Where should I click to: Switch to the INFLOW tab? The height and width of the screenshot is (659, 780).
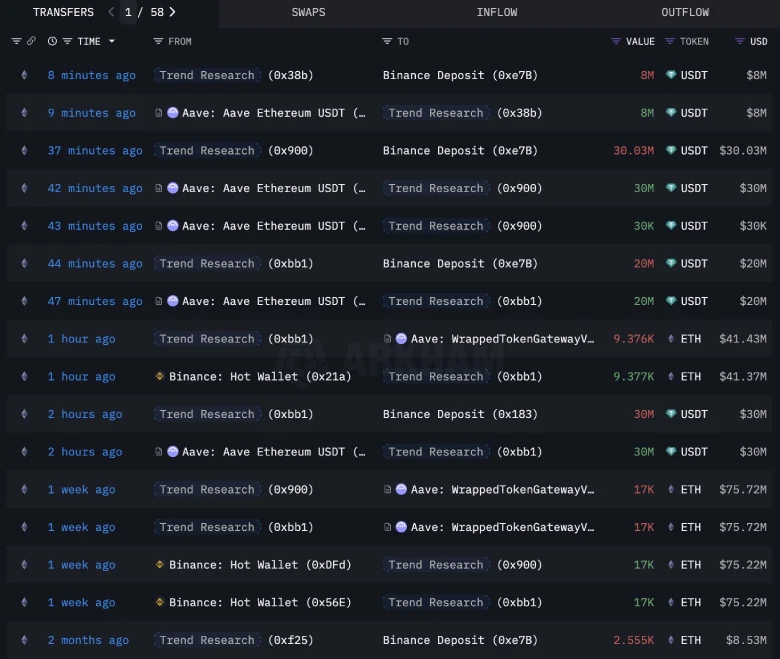pos(497,12)
